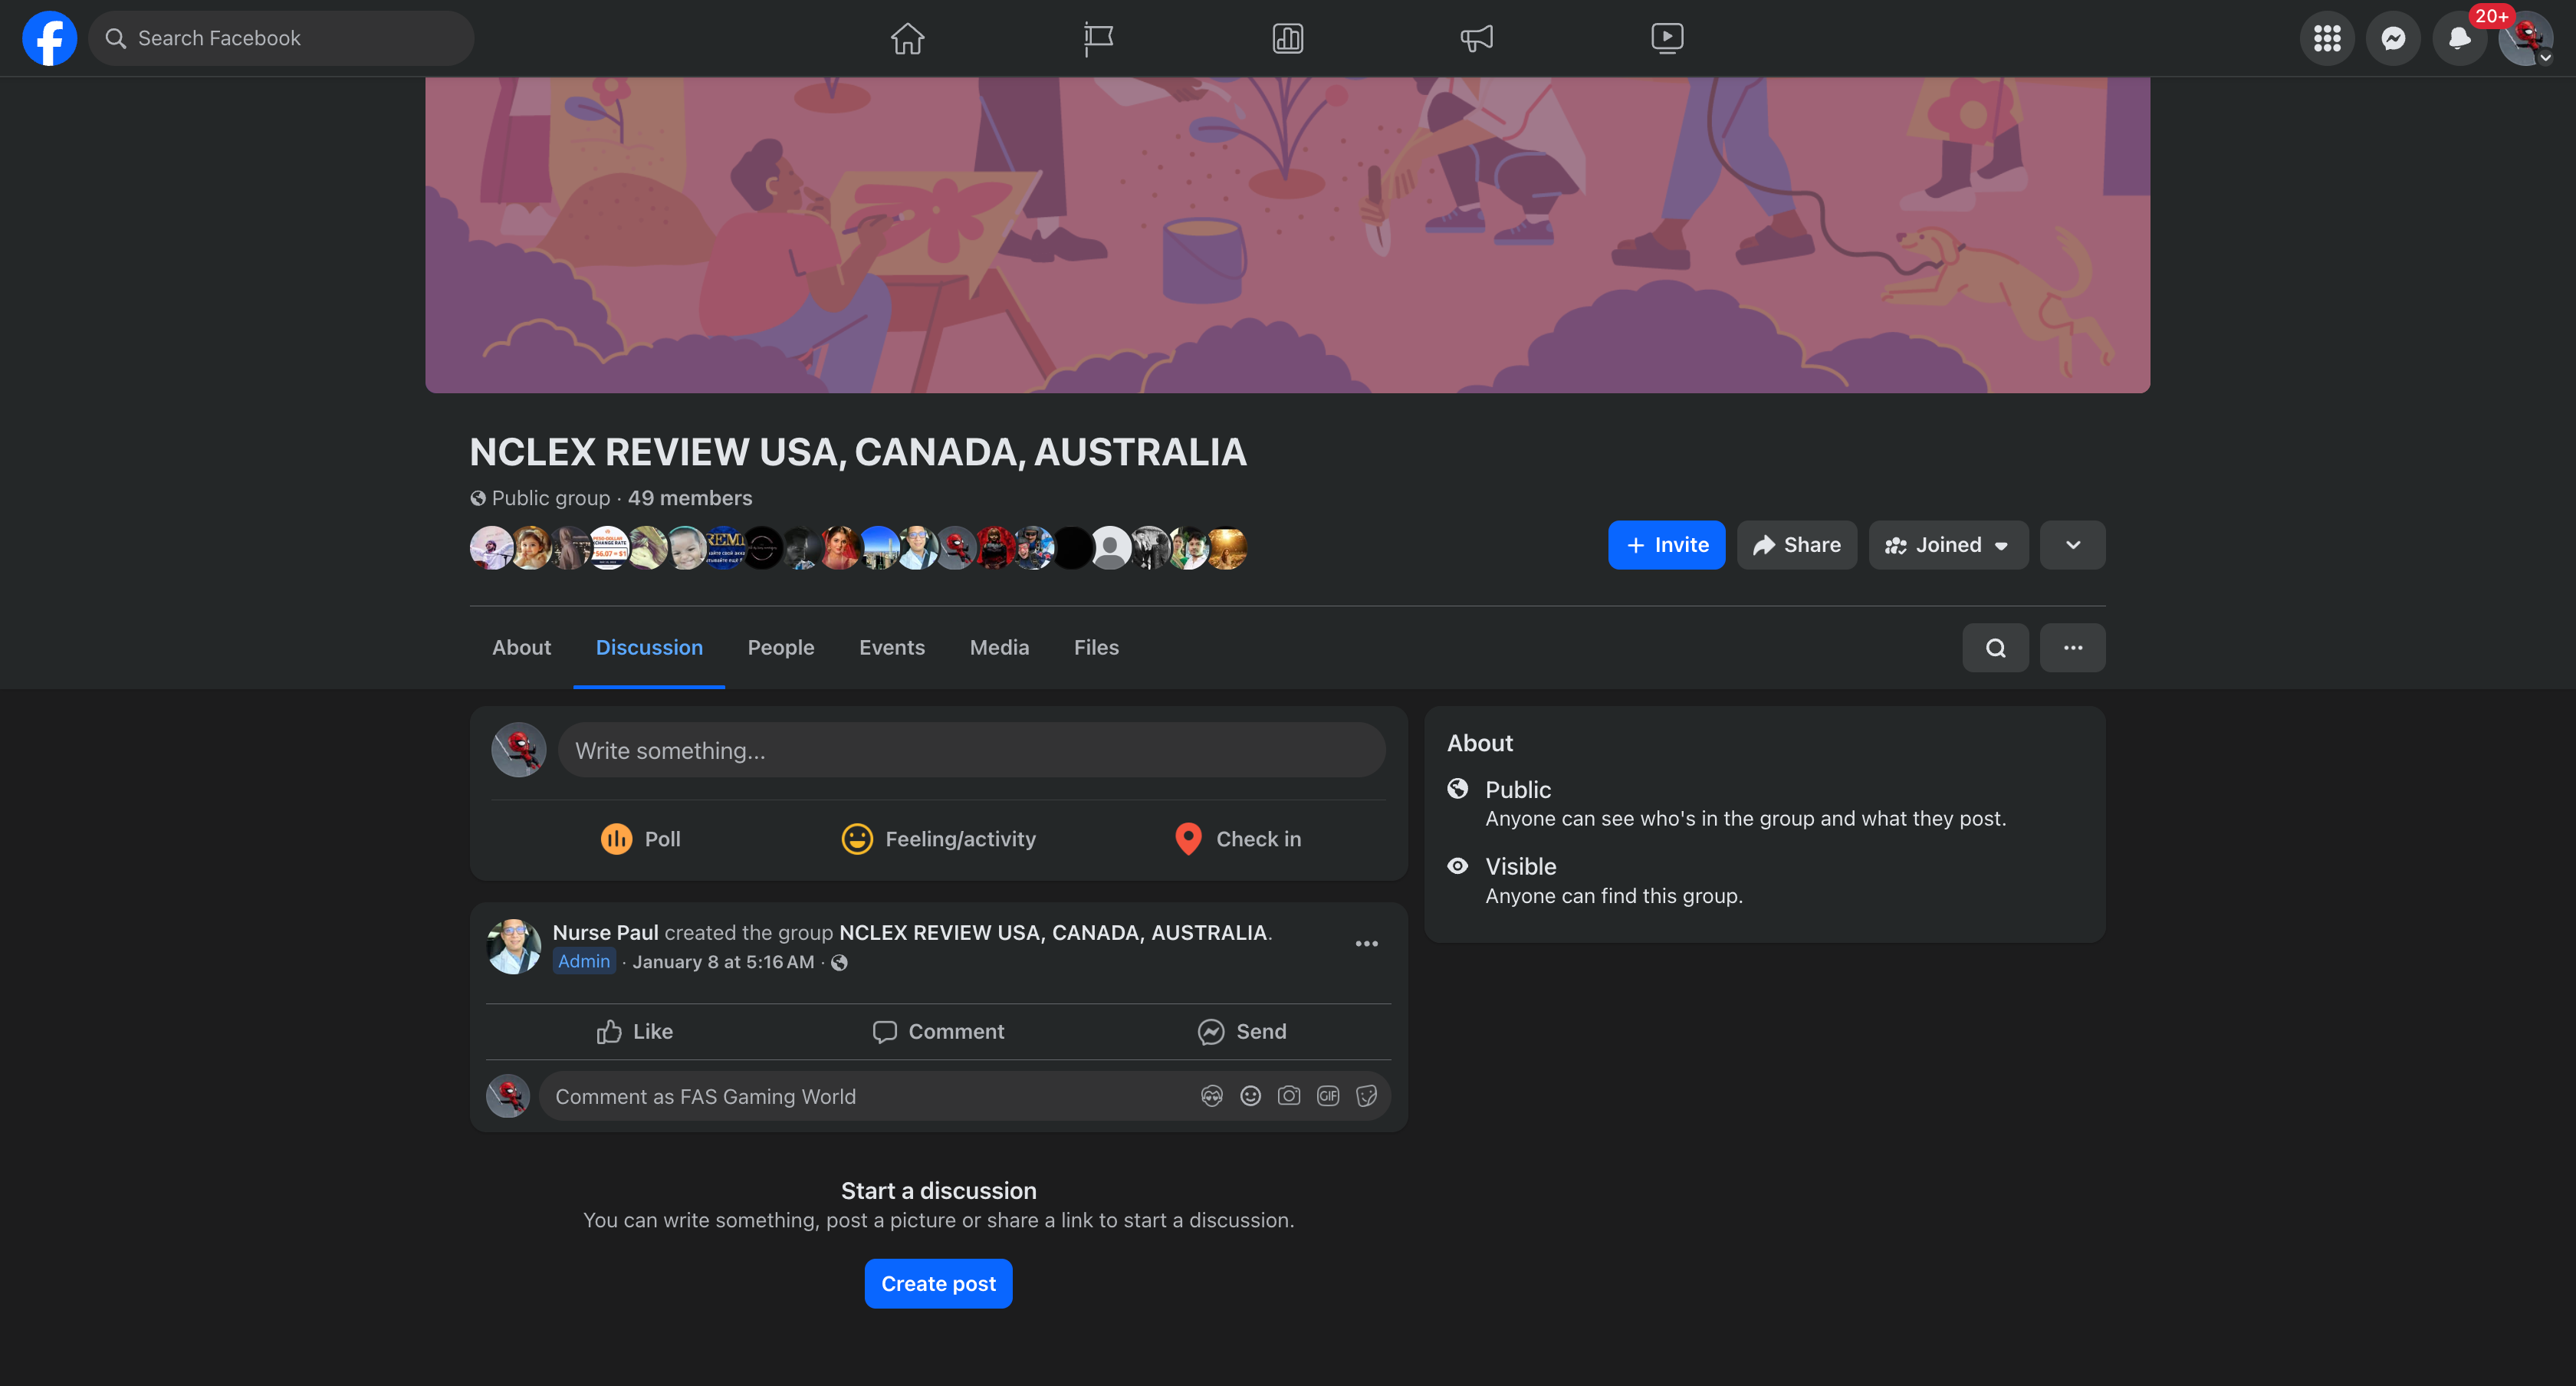Click Nurse Paul's profile picture

click(x=514, y=946)
